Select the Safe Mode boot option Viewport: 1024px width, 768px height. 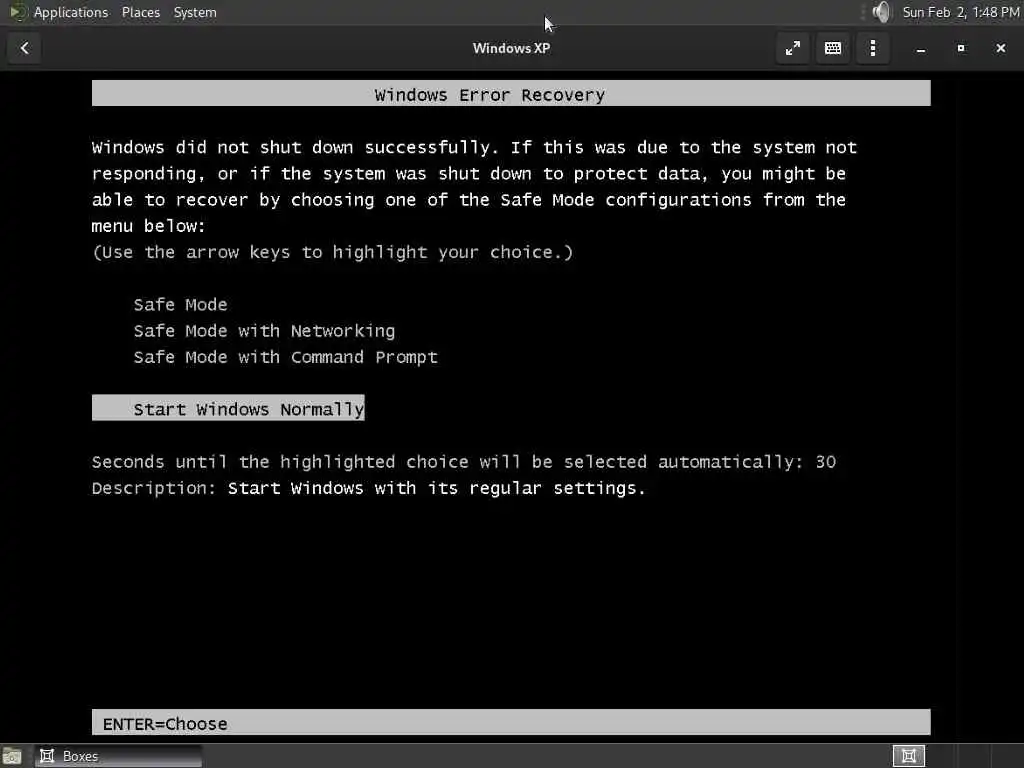(x=180, y=305)
